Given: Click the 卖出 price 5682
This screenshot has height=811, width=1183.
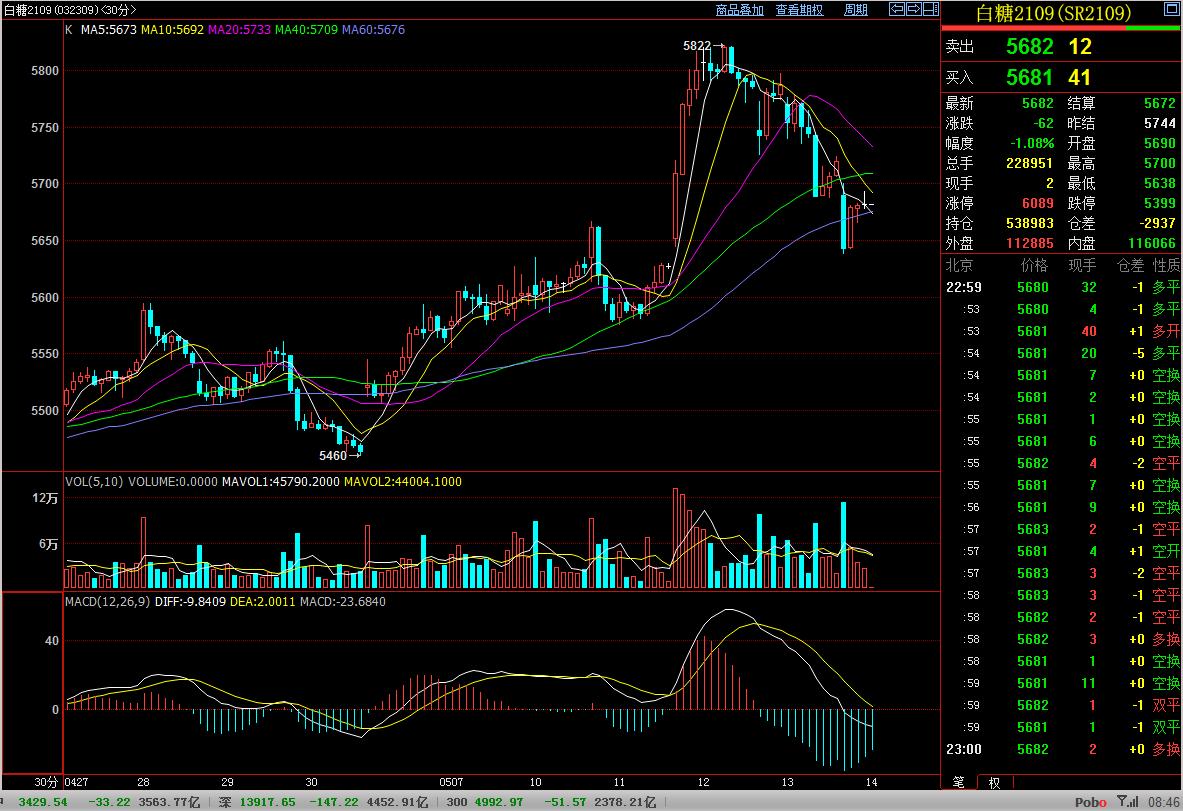Looking at the screenshot, I should click(1029, 47).
